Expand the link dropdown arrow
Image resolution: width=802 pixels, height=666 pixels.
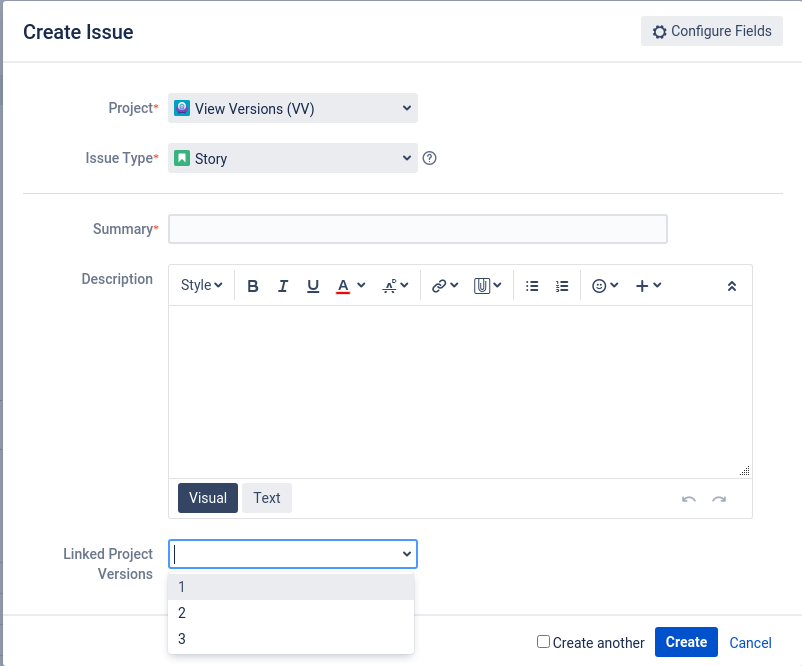point(454,285)
